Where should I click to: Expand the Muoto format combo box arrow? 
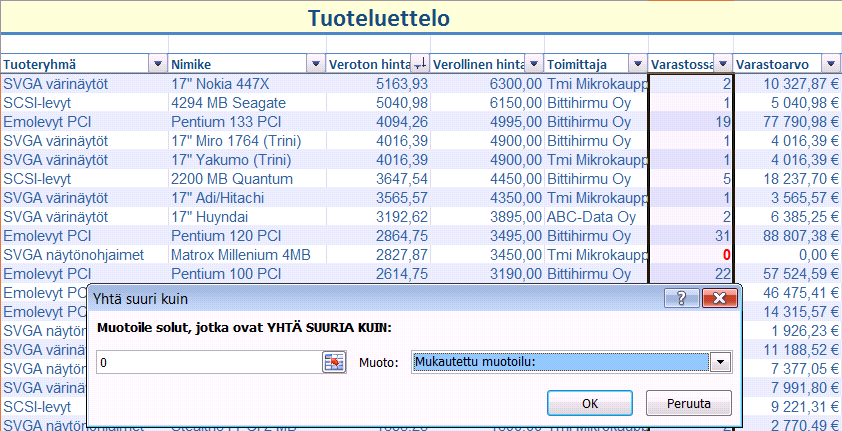pos(721,362)
